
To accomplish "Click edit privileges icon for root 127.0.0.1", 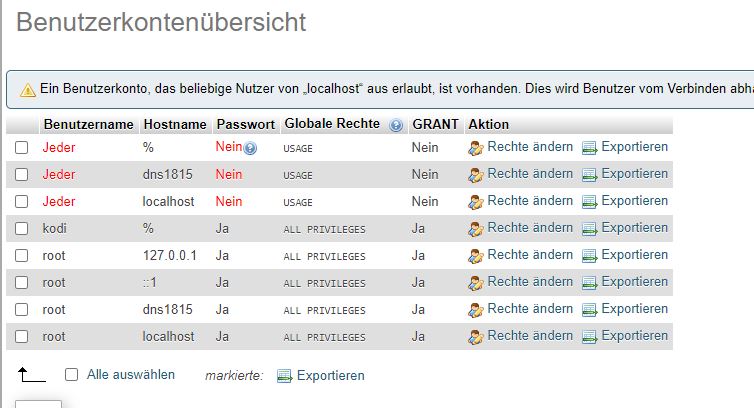I will coord(476,256).
